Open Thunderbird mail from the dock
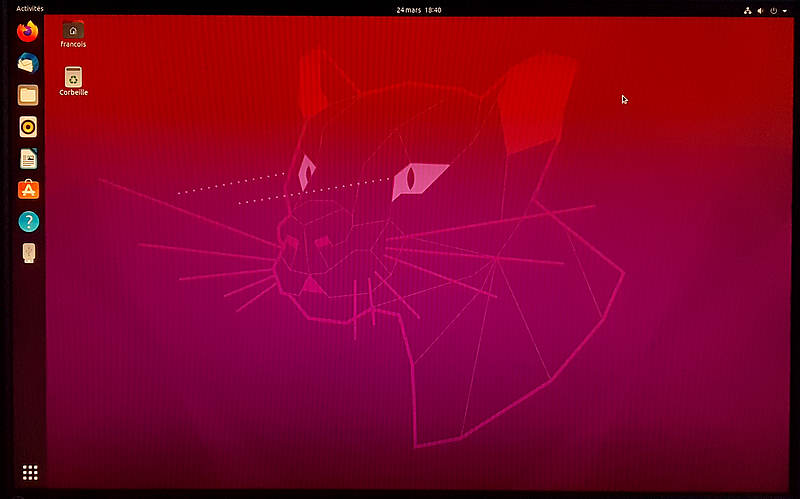This screenshot has width=800, height=499. click(x=28, y=63)
